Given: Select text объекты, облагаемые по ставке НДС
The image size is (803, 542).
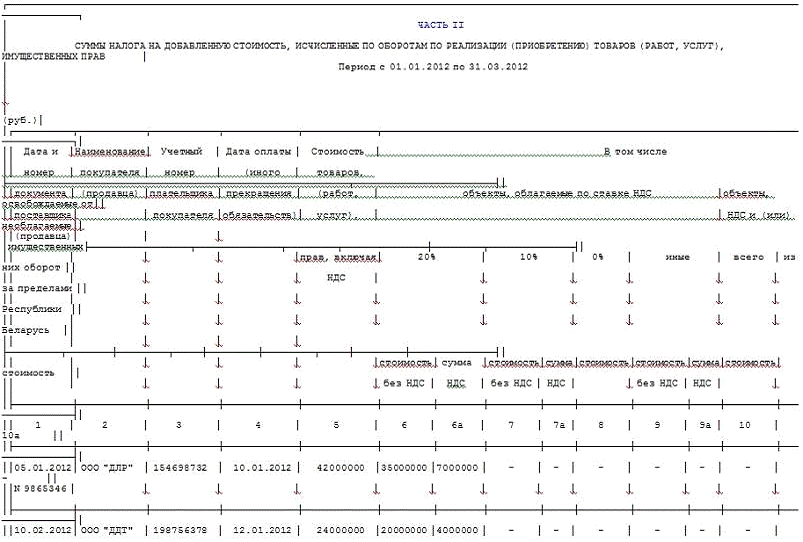Looking at the screenshot, I should click(557, 194).
